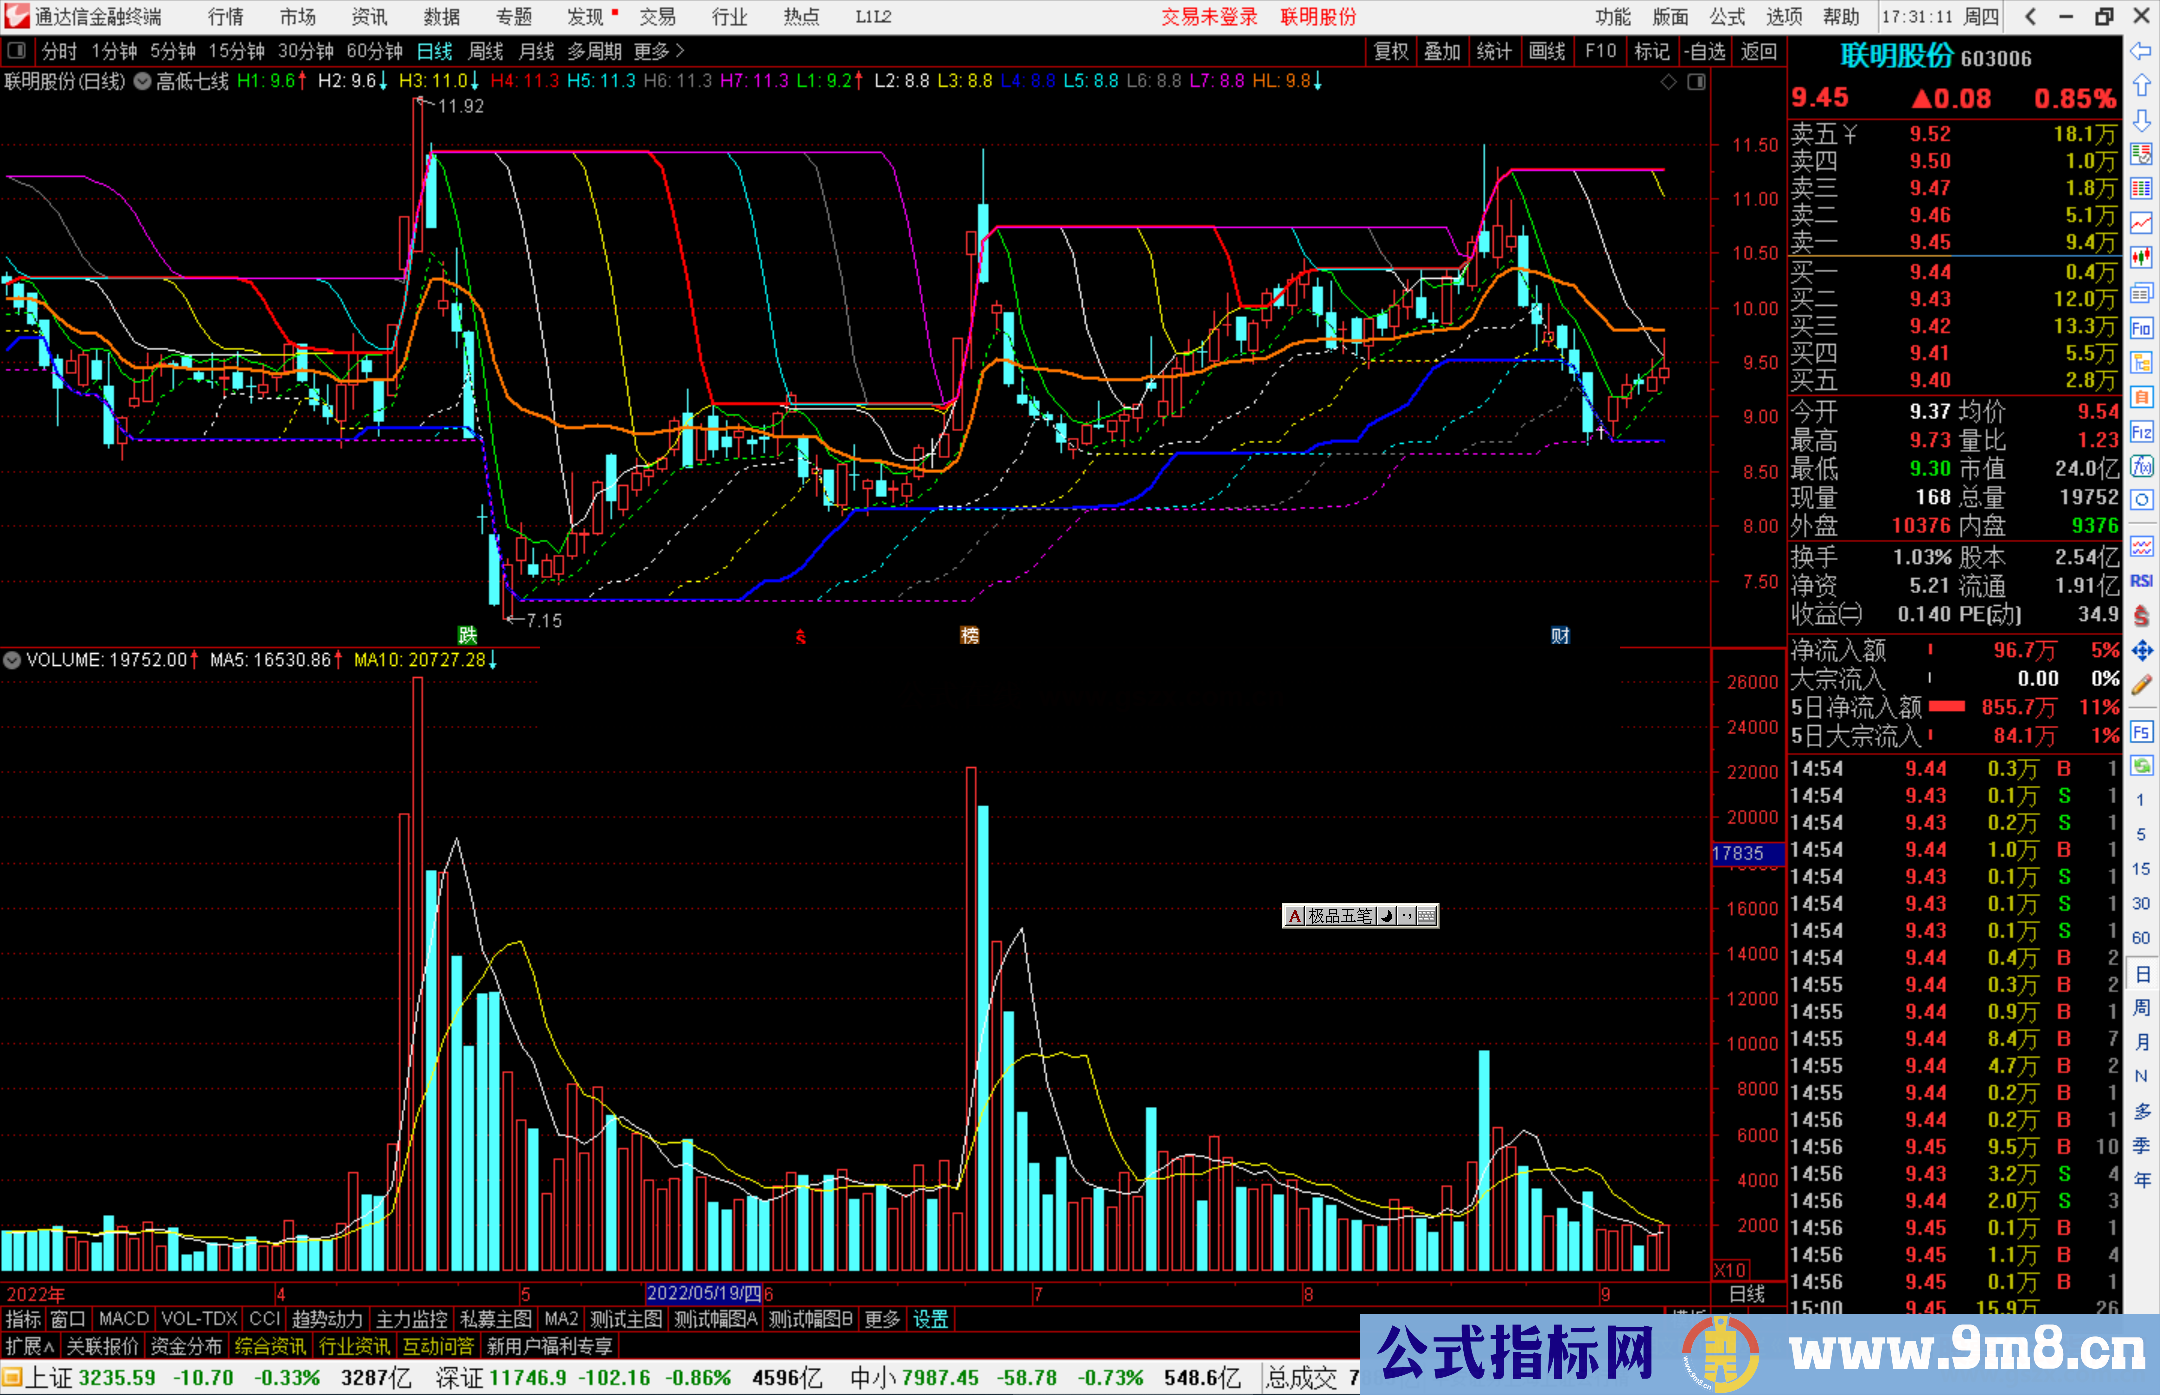Screen dimensions: 2160x1395
Task: Toggle the side panel icon at chart top-right
Action: (x=1696, y=82)
